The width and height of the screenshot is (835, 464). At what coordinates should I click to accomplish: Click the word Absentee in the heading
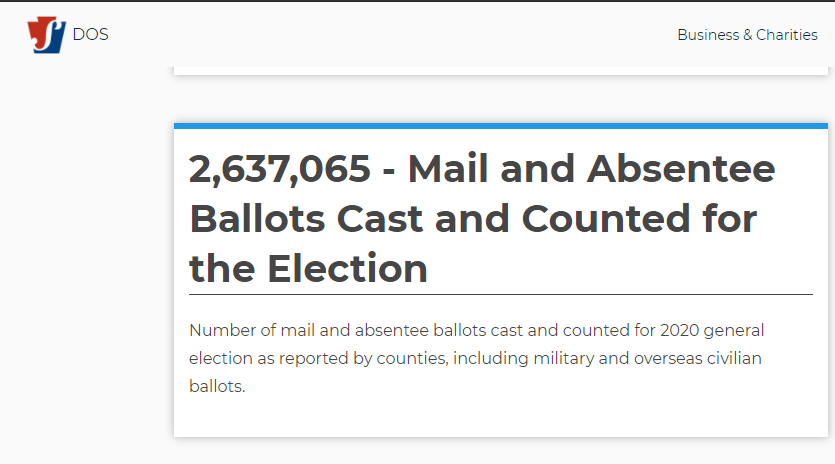coord(681,169)
